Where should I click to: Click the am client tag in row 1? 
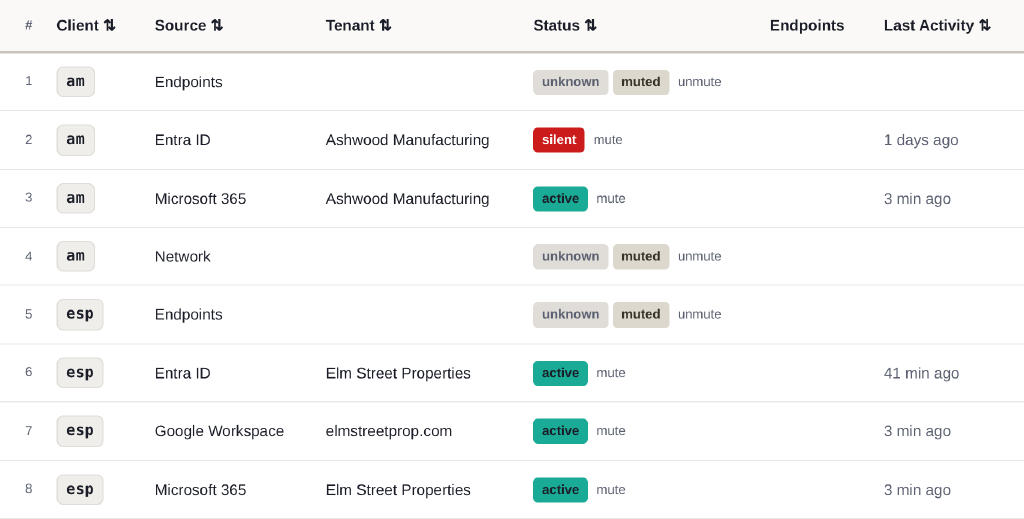[x=76, y=82]
